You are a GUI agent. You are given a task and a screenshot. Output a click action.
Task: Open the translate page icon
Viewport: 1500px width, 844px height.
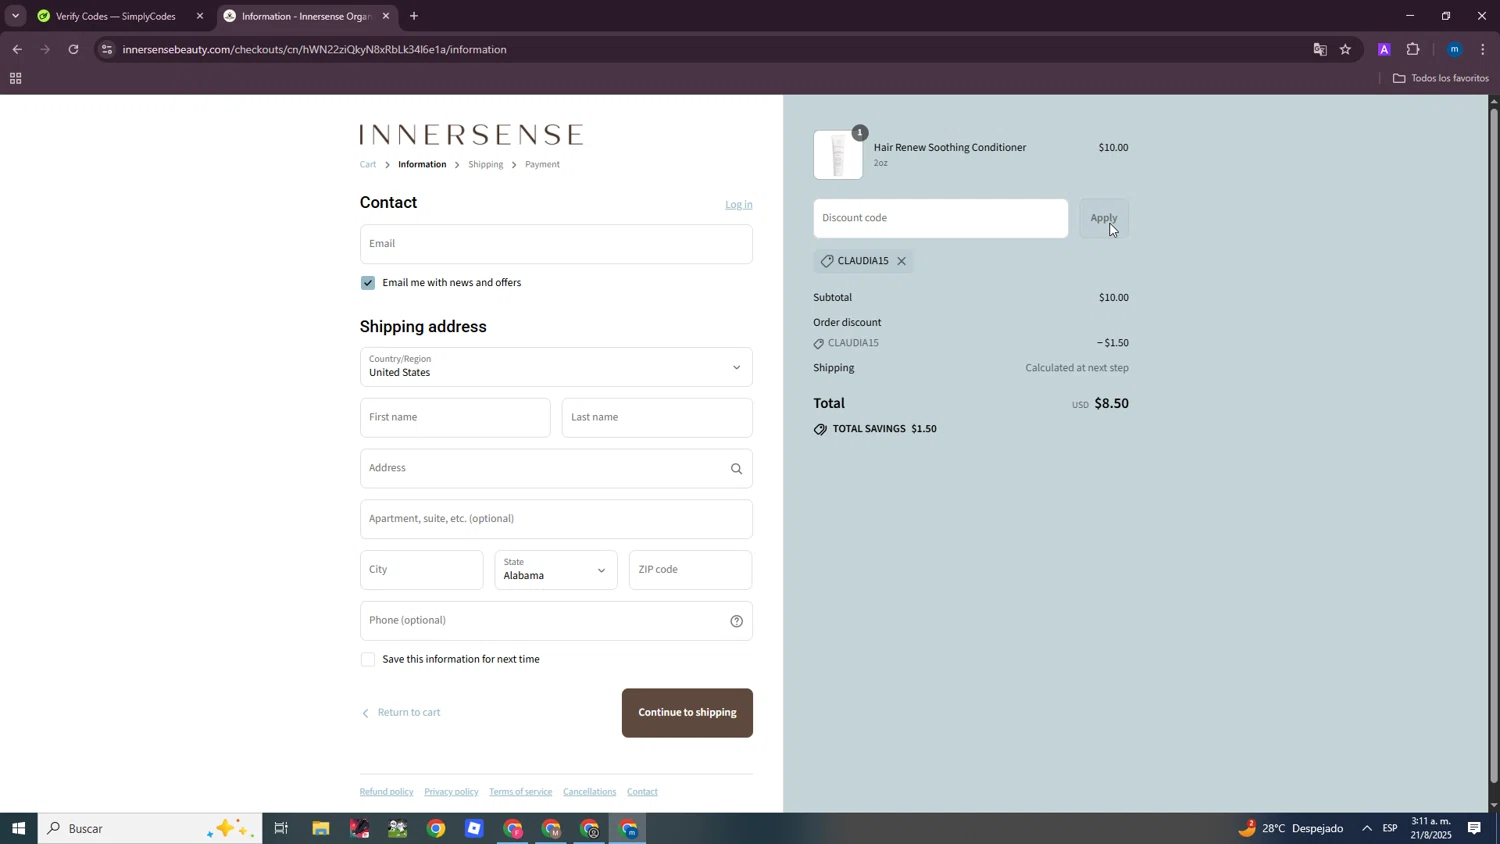[x=1320, y=49]
